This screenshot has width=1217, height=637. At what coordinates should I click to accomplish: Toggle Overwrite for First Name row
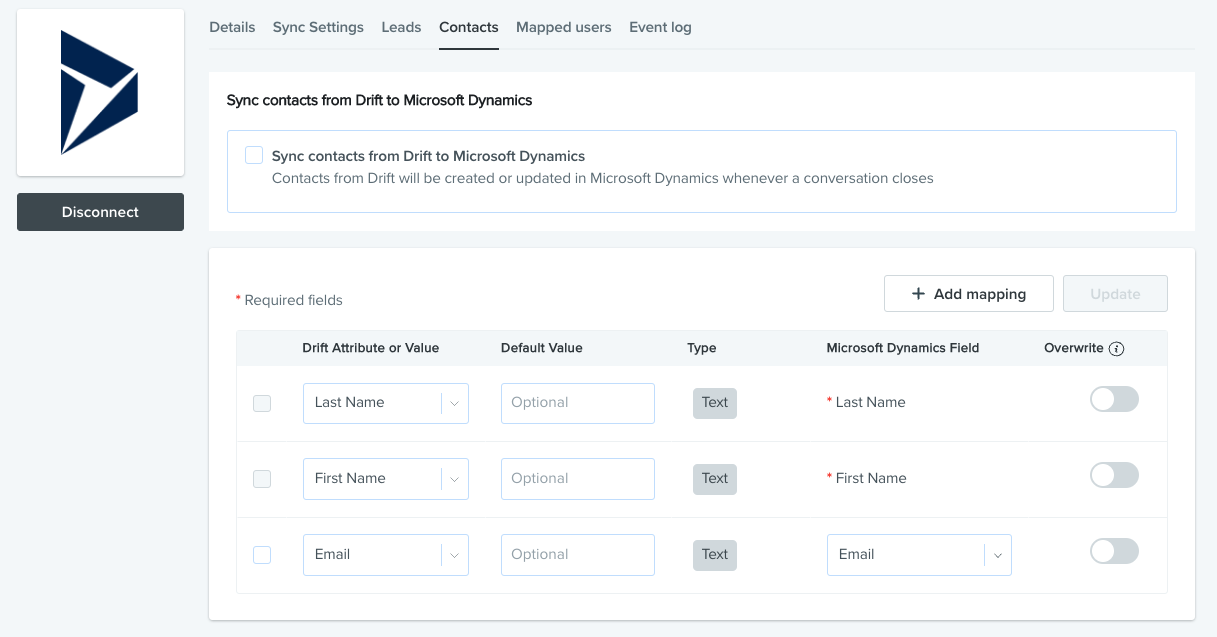1114,475
